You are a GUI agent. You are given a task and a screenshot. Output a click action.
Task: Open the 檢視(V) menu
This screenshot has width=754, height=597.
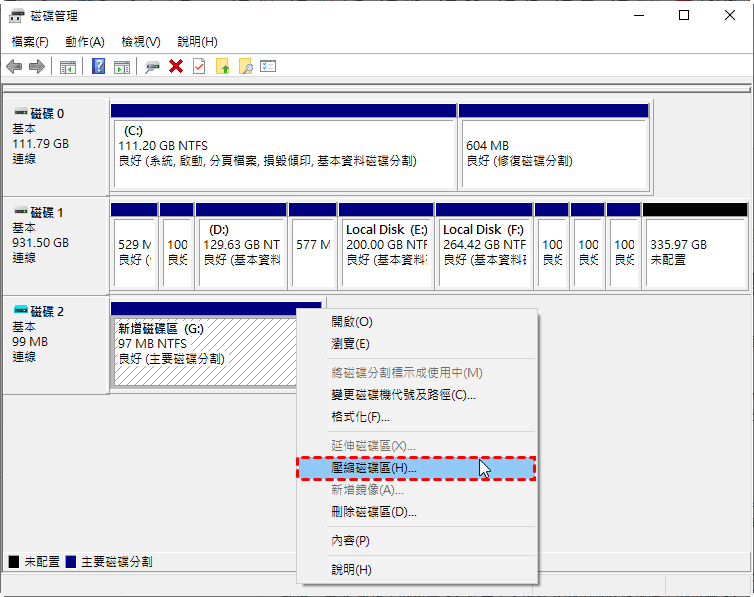tap(141, 42)
